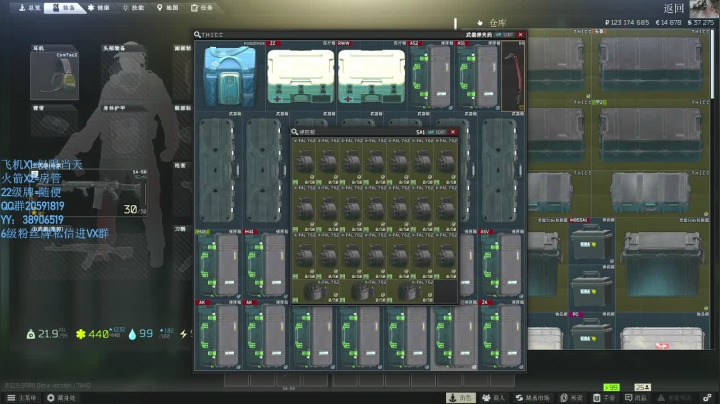The image size is (720, 404).
Task: Open ammo case tagged M855A1 in stash
Action: point(591,241)
